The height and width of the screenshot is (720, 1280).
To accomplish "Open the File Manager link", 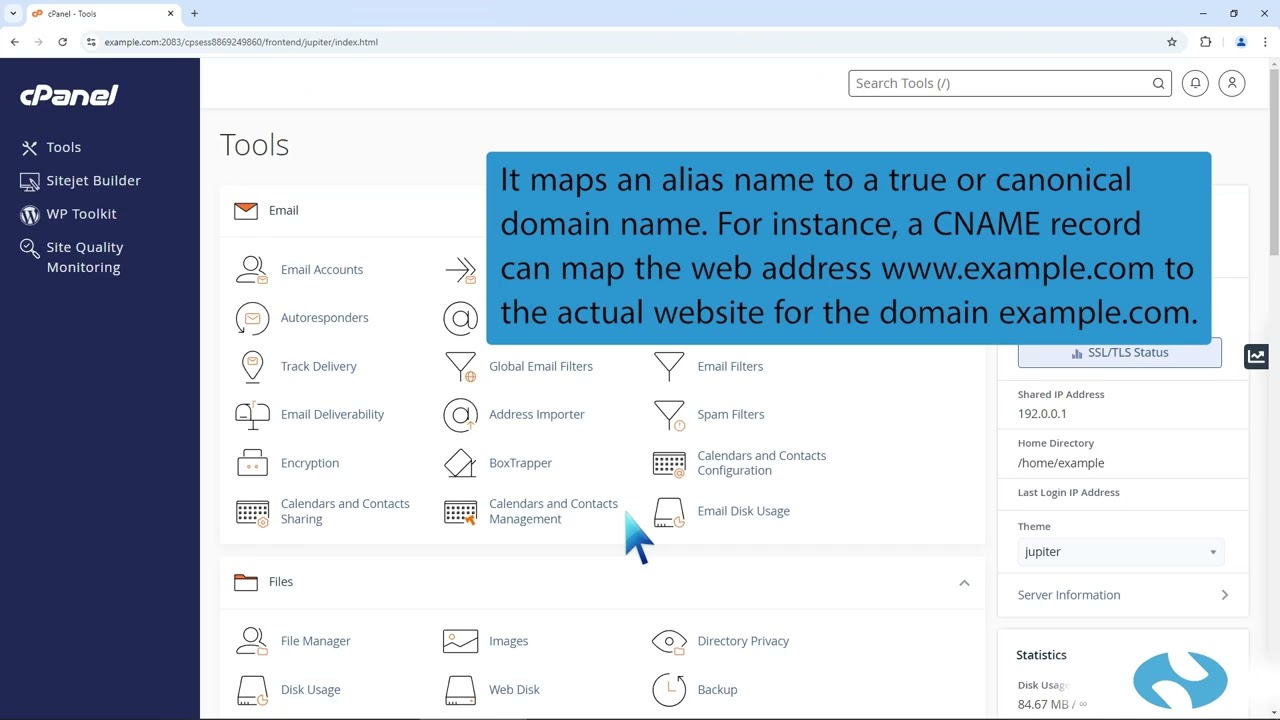I will [x=316, y=641].
